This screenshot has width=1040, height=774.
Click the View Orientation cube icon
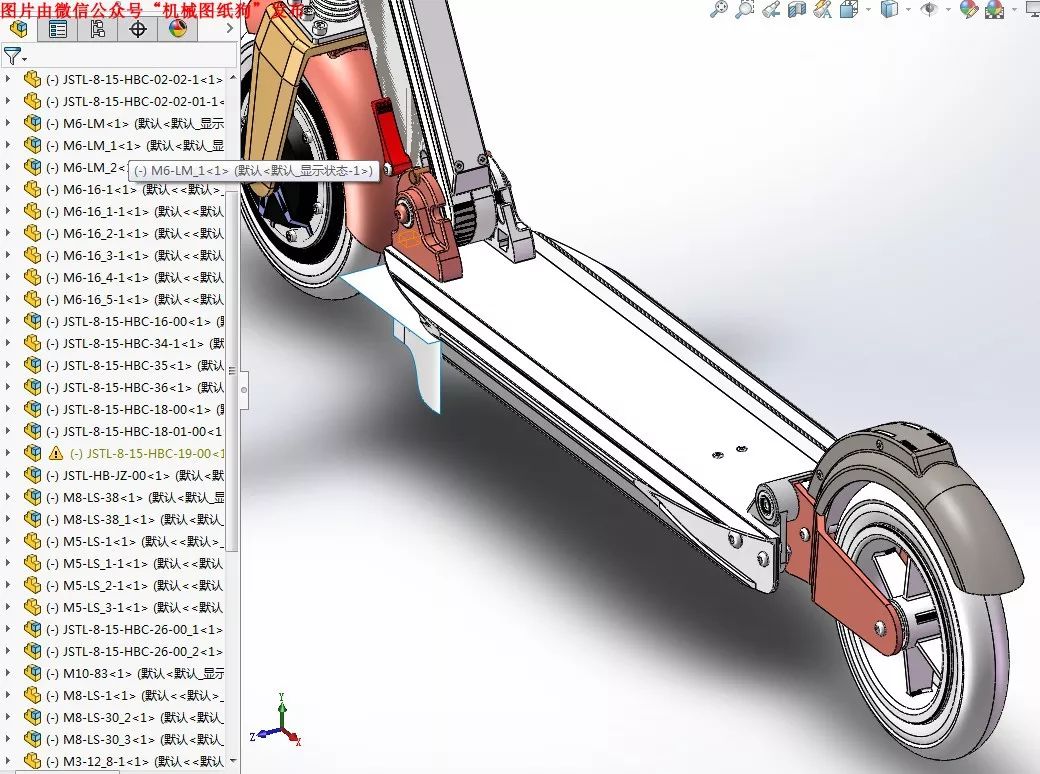pos(849,9)
